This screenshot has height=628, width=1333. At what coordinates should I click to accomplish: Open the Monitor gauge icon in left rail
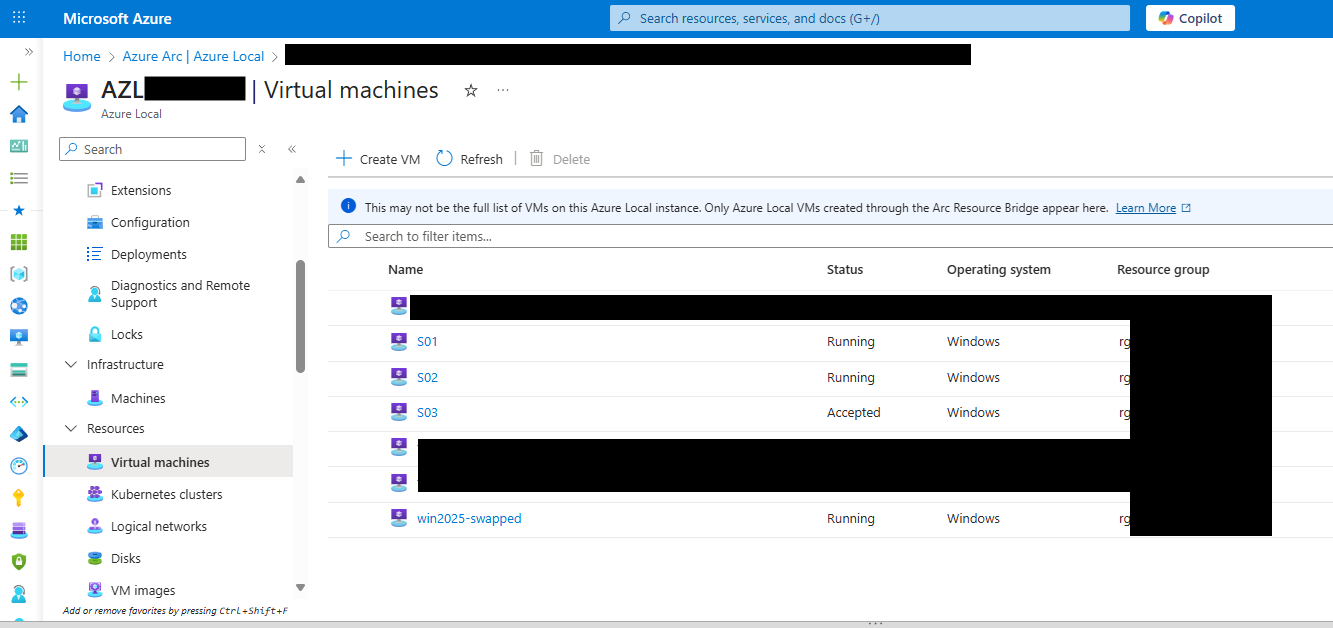19,465
